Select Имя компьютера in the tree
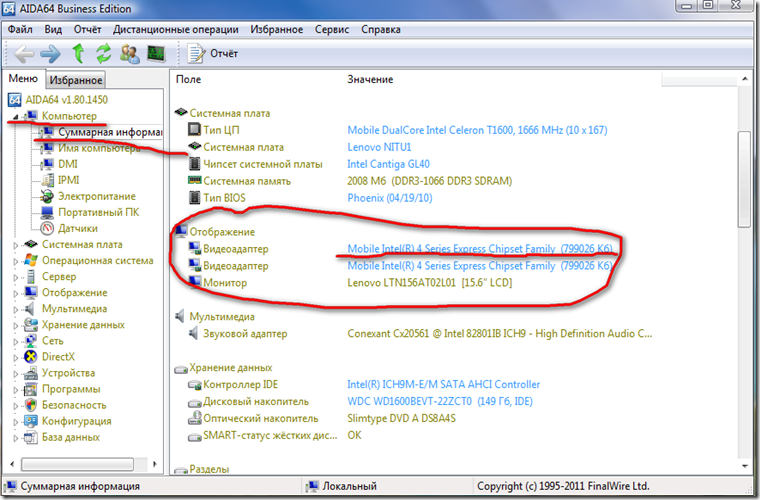 coord(99,148)
